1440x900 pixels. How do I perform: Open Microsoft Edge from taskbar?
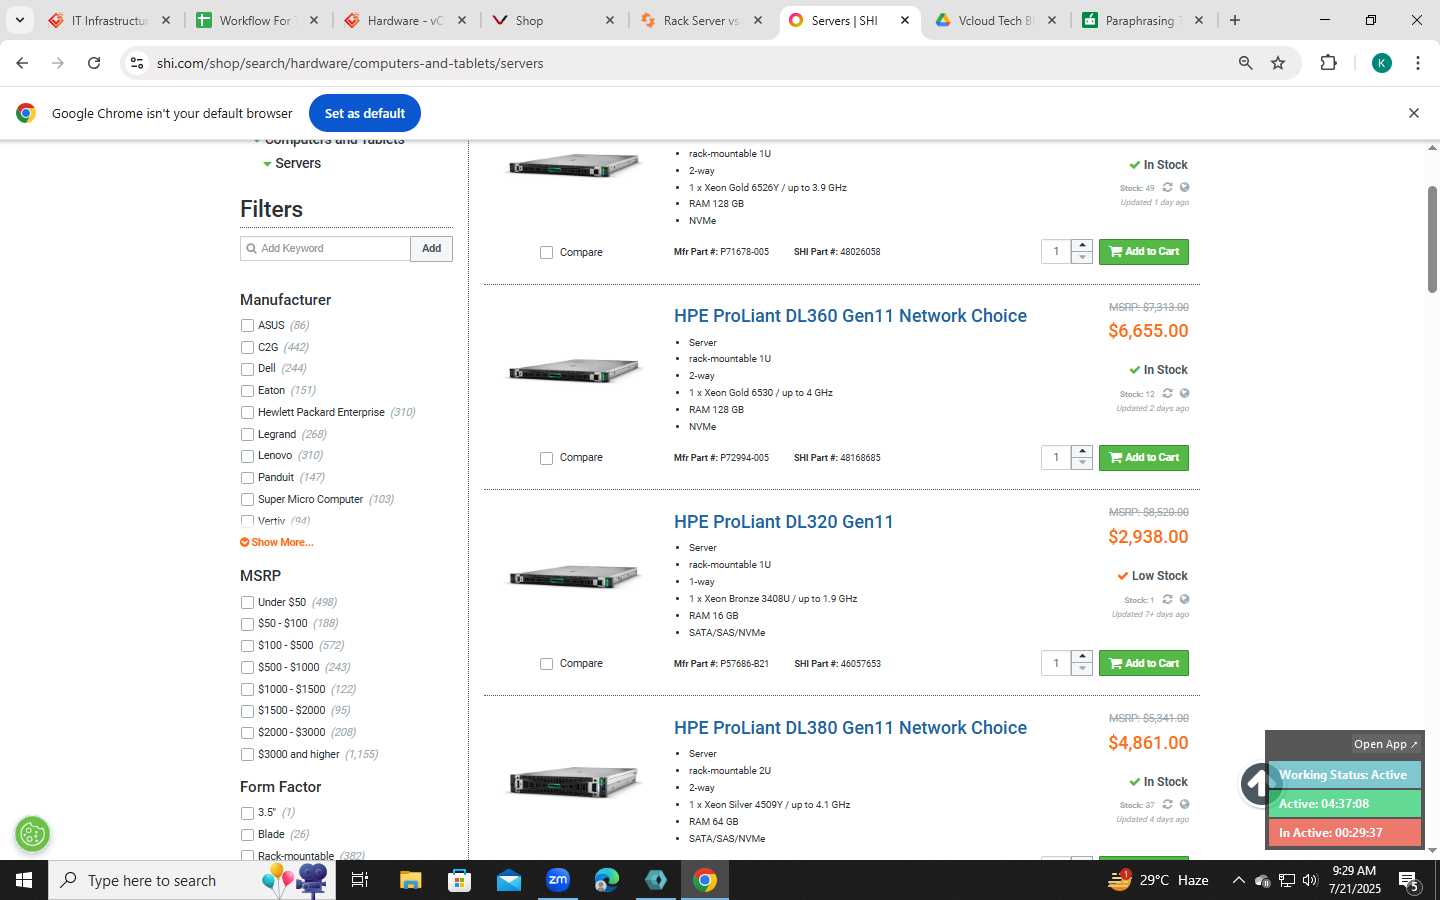pos(607,880)
